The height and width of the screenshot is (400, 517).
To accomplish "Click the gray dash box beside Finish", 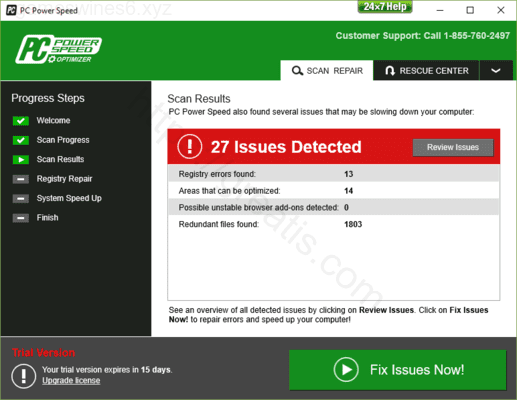I will pos(21,218).
